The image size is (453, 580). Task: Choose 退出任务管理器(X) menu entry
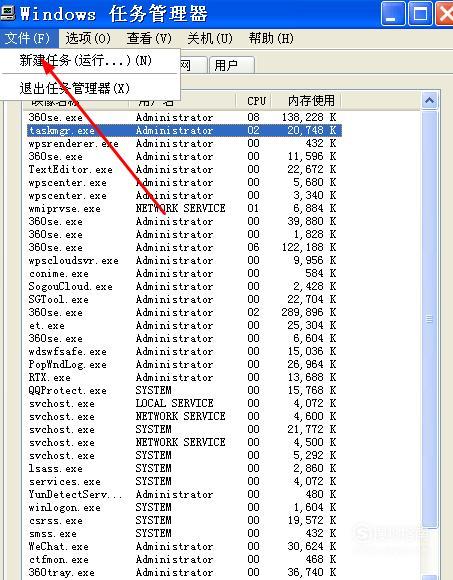click(89, 88)
